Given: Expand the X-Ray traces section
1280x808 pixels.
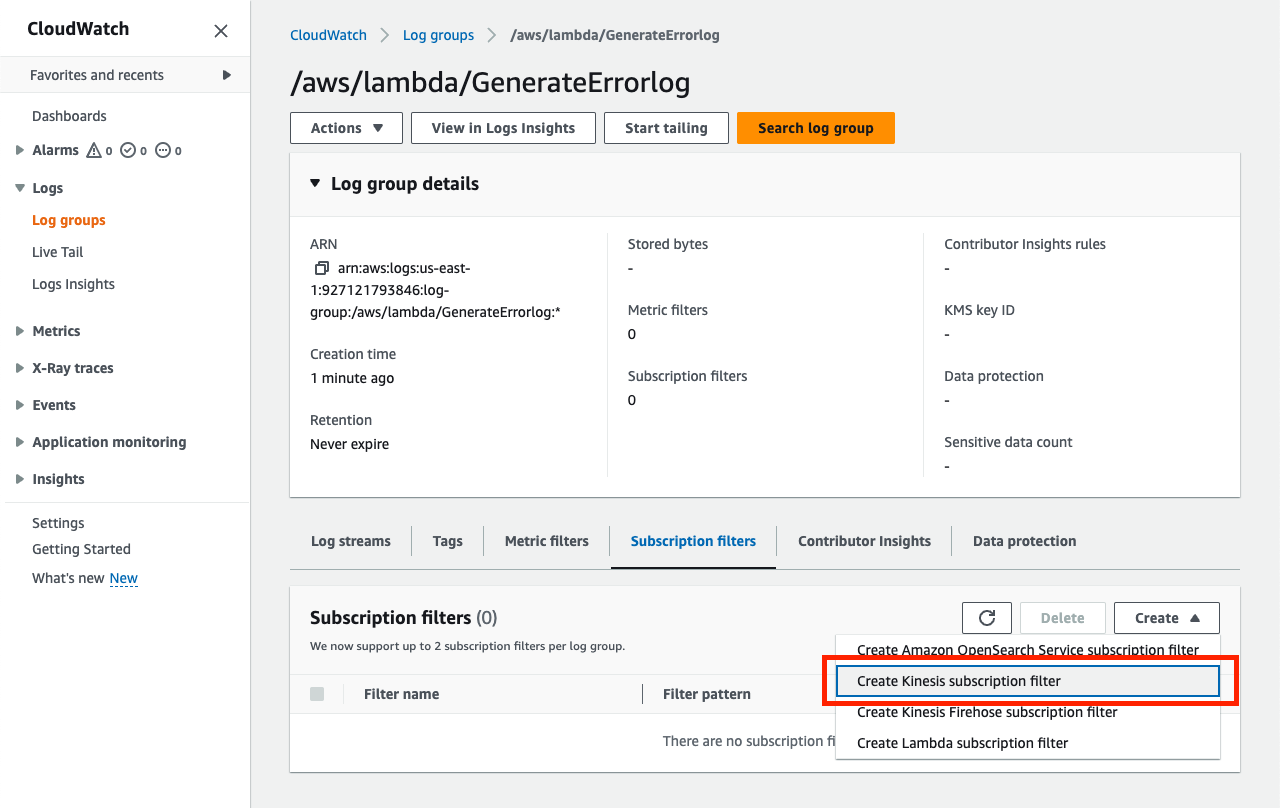Looking at the screenshot, I should [20, 368].
